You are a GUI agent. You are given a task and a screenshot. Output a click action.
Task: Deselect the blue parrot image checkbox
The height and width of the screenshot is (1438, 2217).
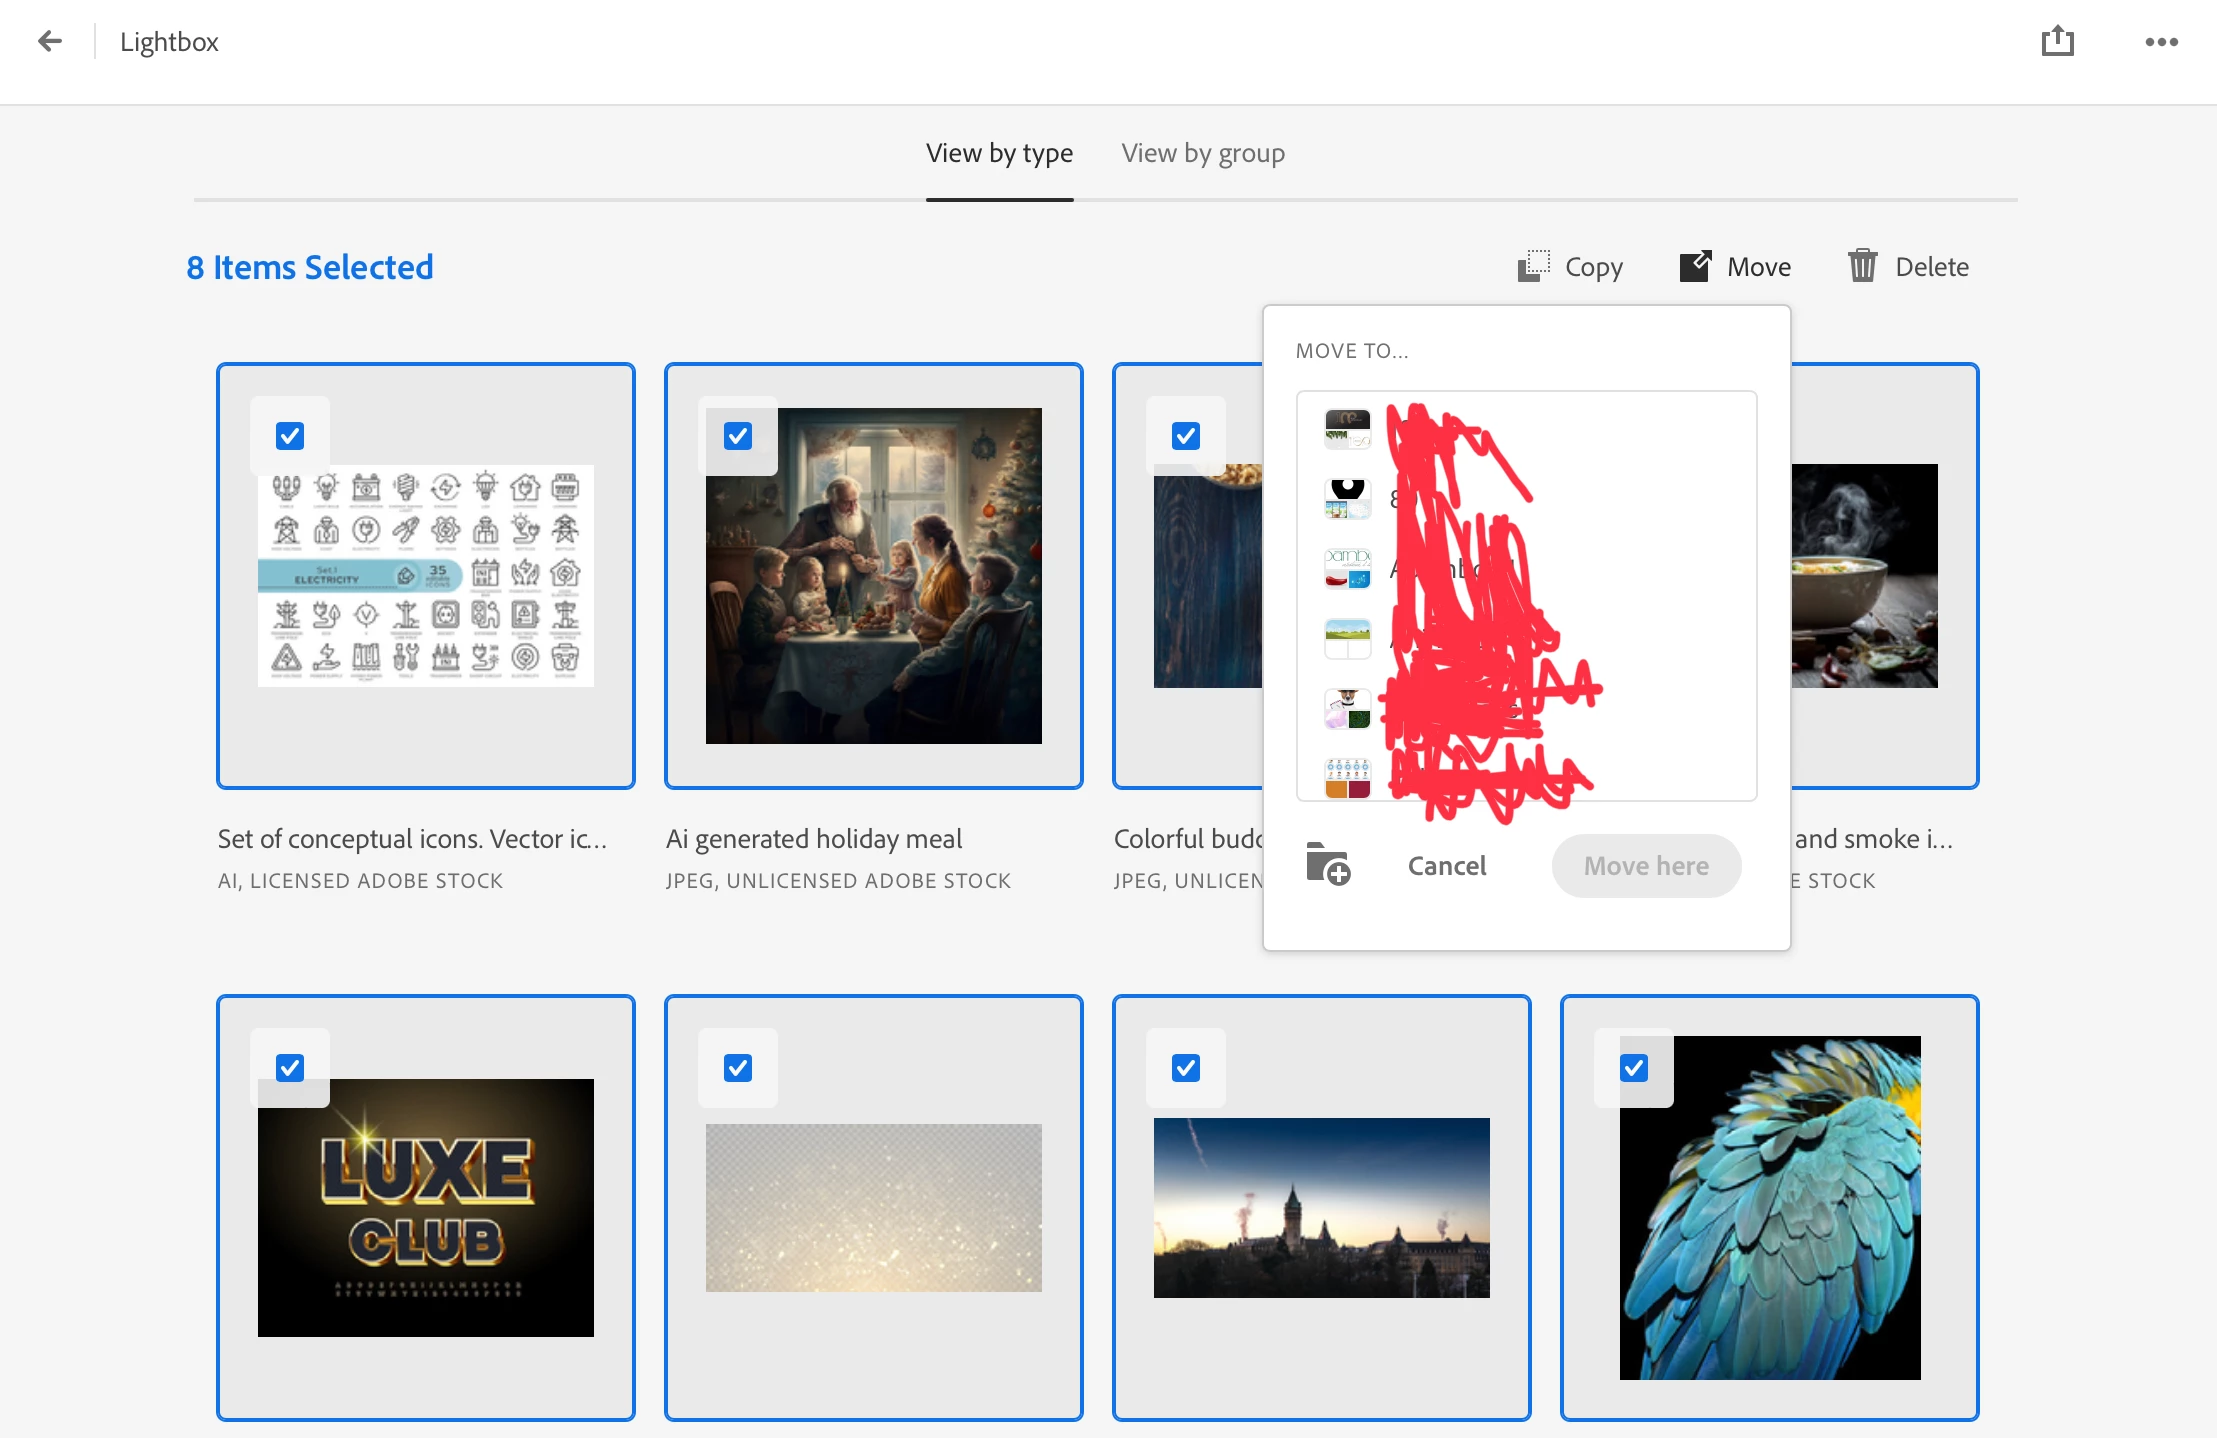1634,1068
